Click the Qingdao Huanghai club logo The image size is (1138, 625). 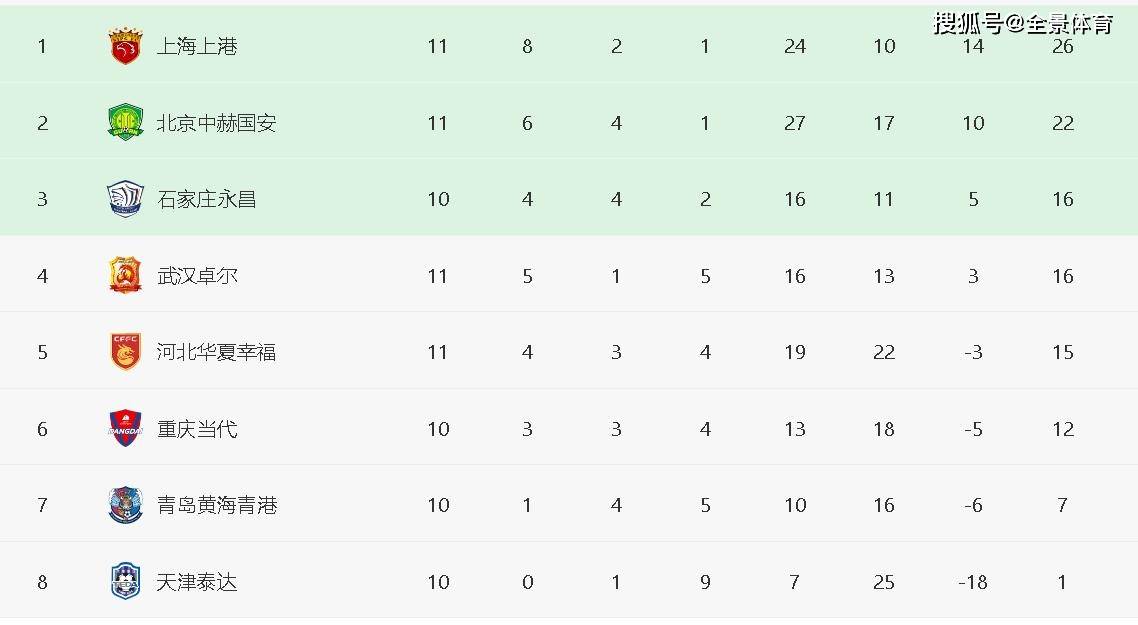[125, 505]
